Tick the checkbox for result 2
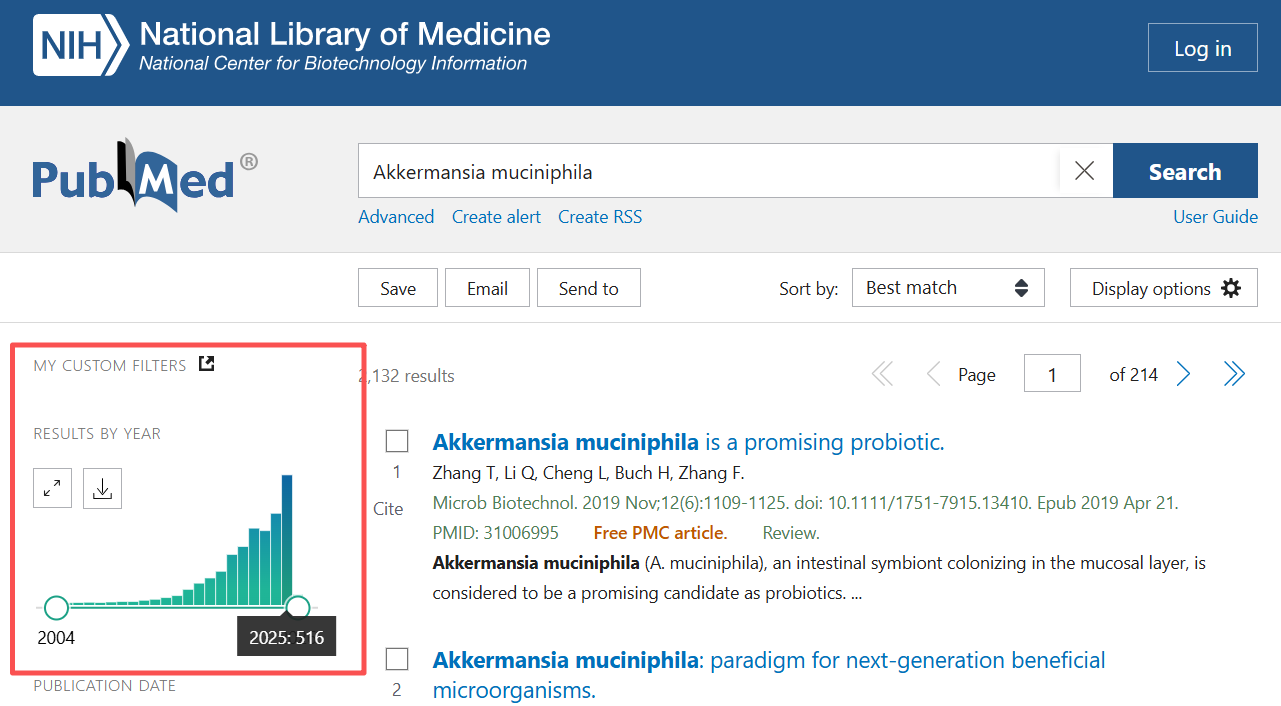 click(397, 659)
